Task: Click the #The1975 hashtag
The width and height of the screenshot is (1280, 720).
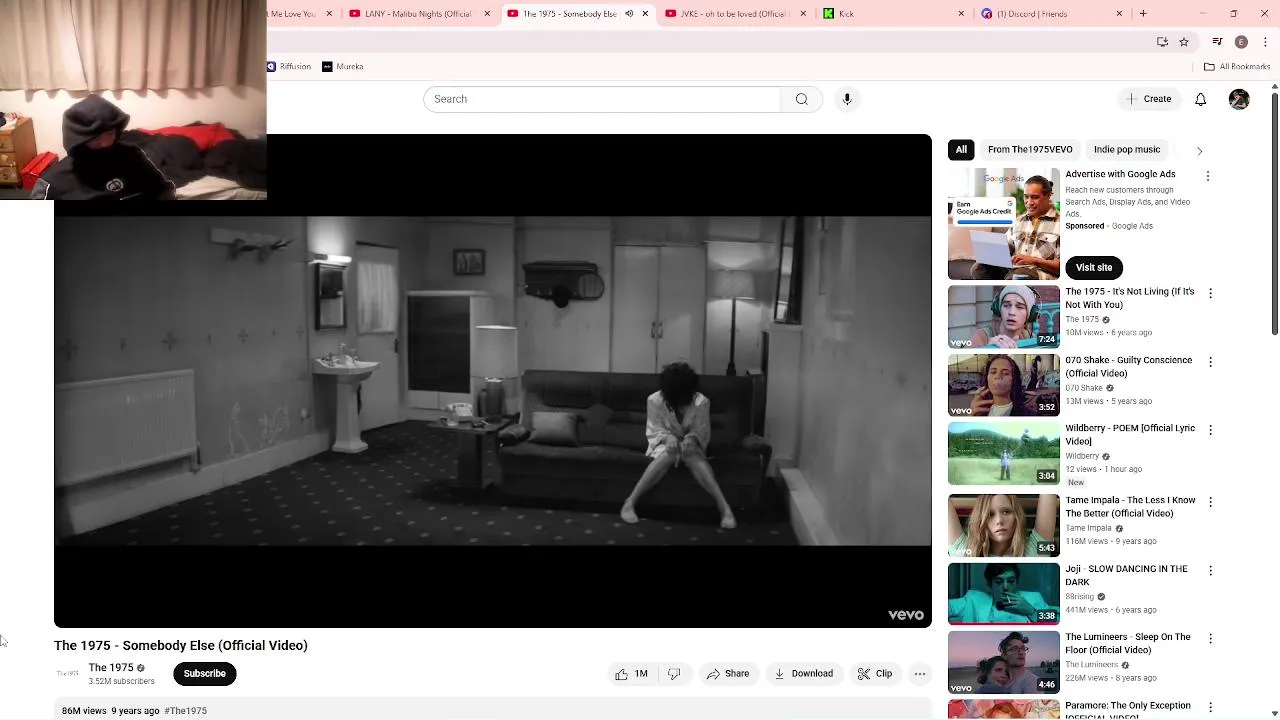Action: pyautogui.click(x=186, y=711)
